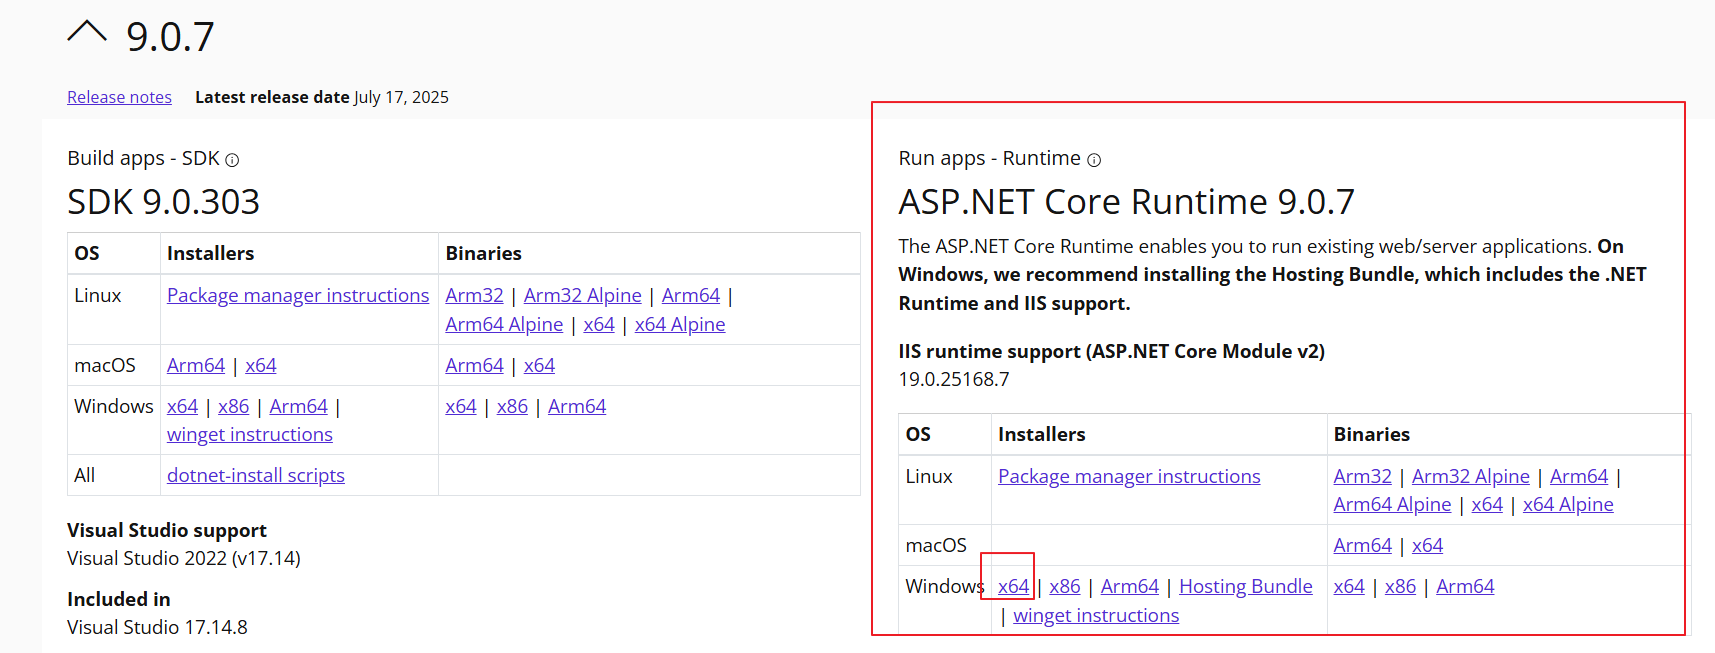This screenshot has height=653, width=1715.
Task: Open SDK winget instructions link
Action: [250, 434]
